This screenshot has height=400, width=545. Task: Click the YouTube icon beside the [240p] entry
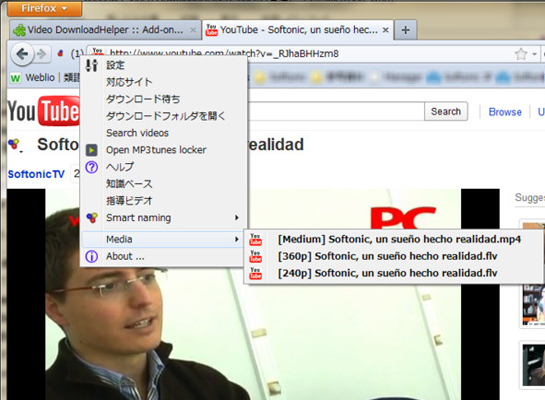tap(255, 274)
